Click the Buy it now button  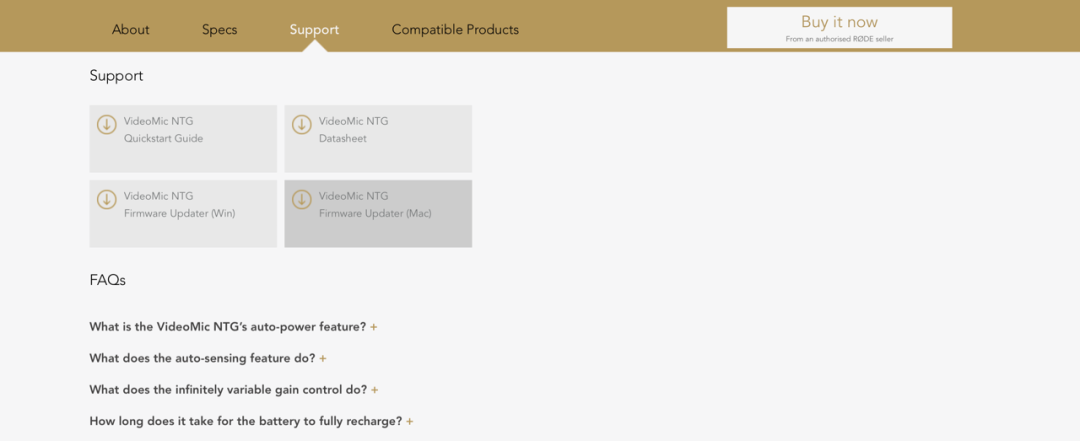[840, 28]
